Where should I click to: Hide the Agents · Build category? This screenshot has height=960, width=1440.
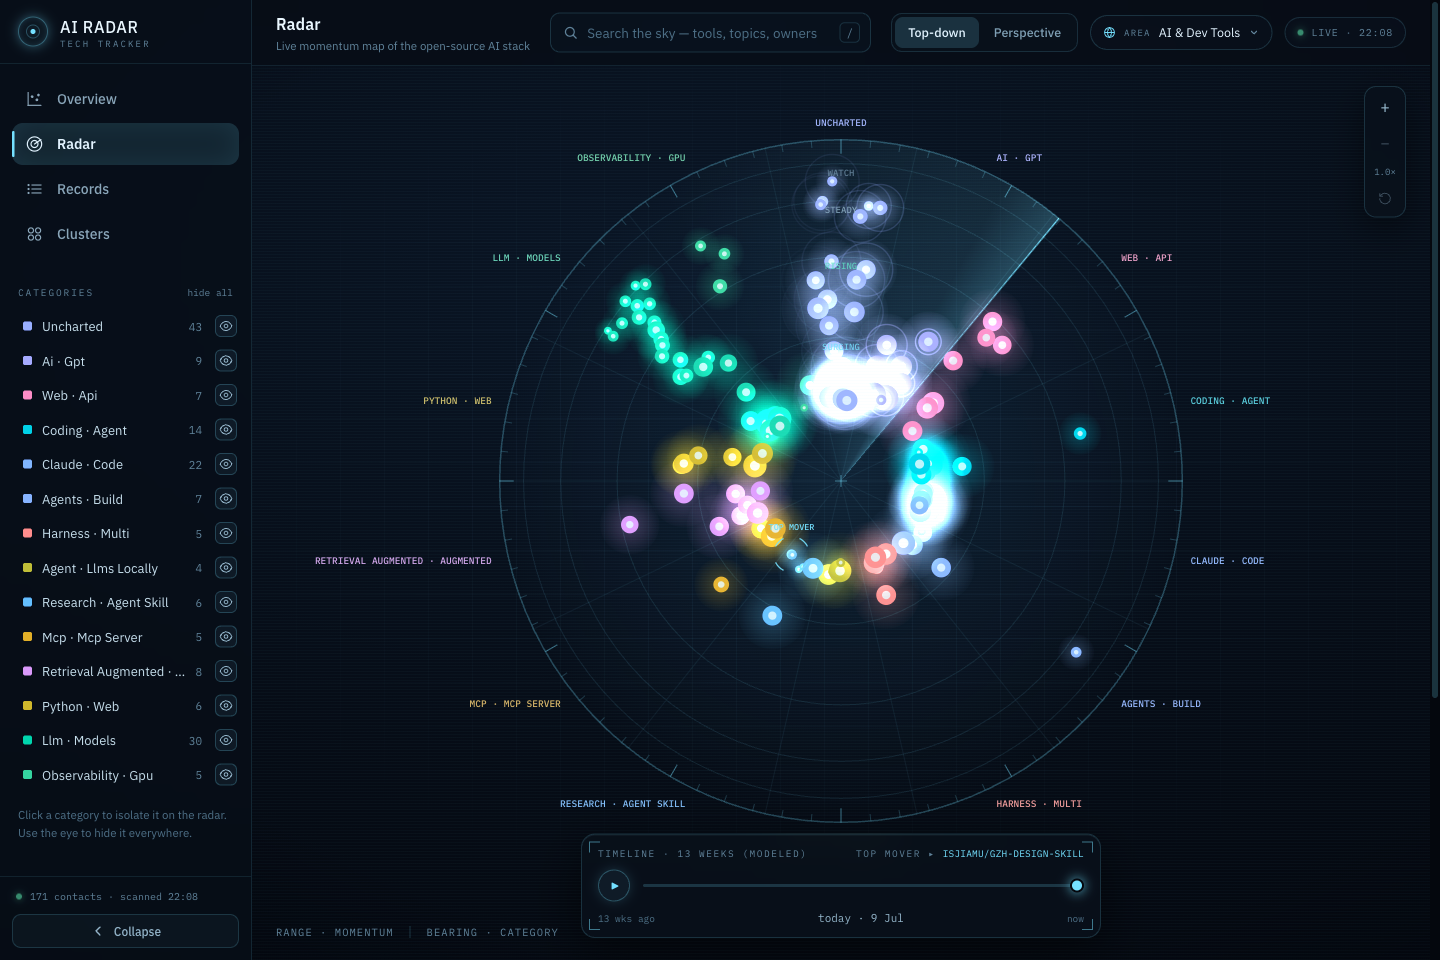click(x=226, y=499)
